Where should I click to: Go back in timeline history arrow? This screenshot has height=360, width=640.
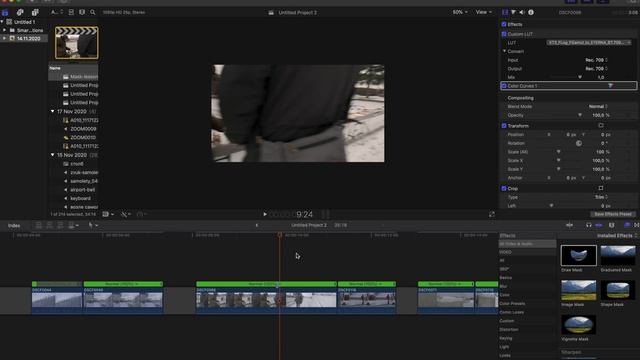257,225
